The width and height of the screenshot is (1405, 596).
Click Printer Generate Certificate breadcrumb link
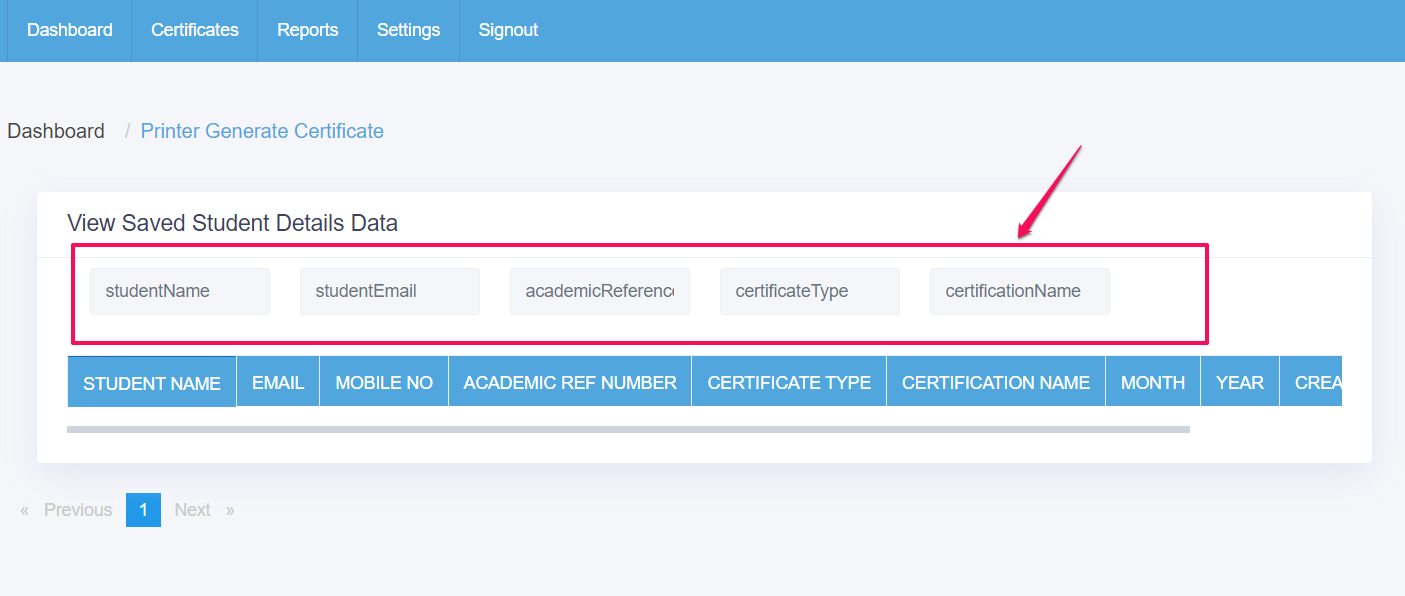tap(262, 131)
